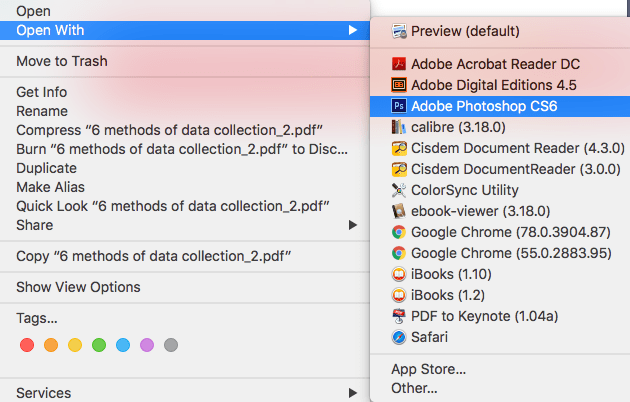This screenshot has width=630, height=402.
Task: Click the Adobe Acrobat Reader DC icon
Action: (399, 64)
